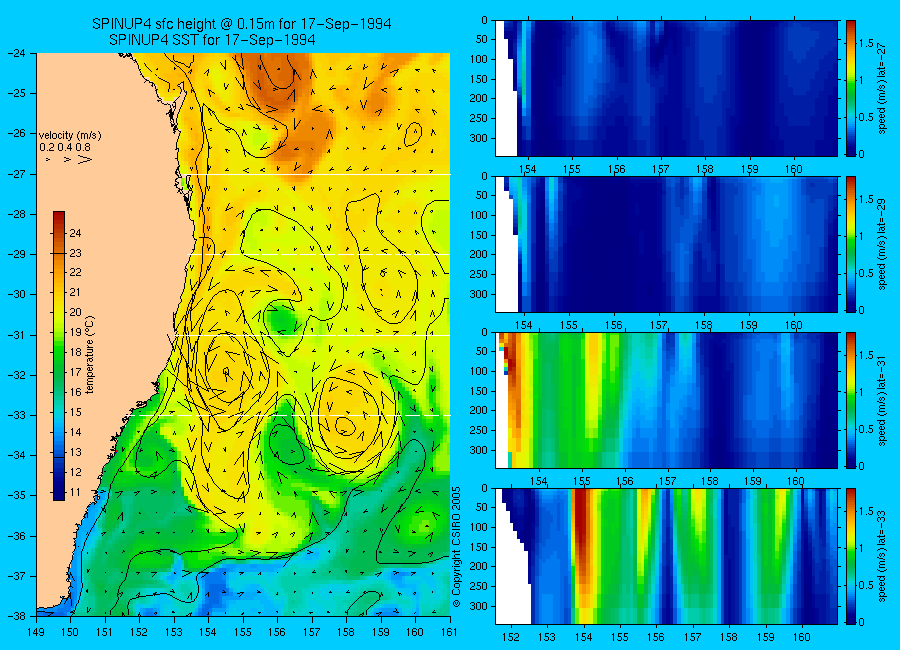The image size is (900, 650).
Task: Click the '24' tick on the temperature scale
Action: [x=75, y=233]
